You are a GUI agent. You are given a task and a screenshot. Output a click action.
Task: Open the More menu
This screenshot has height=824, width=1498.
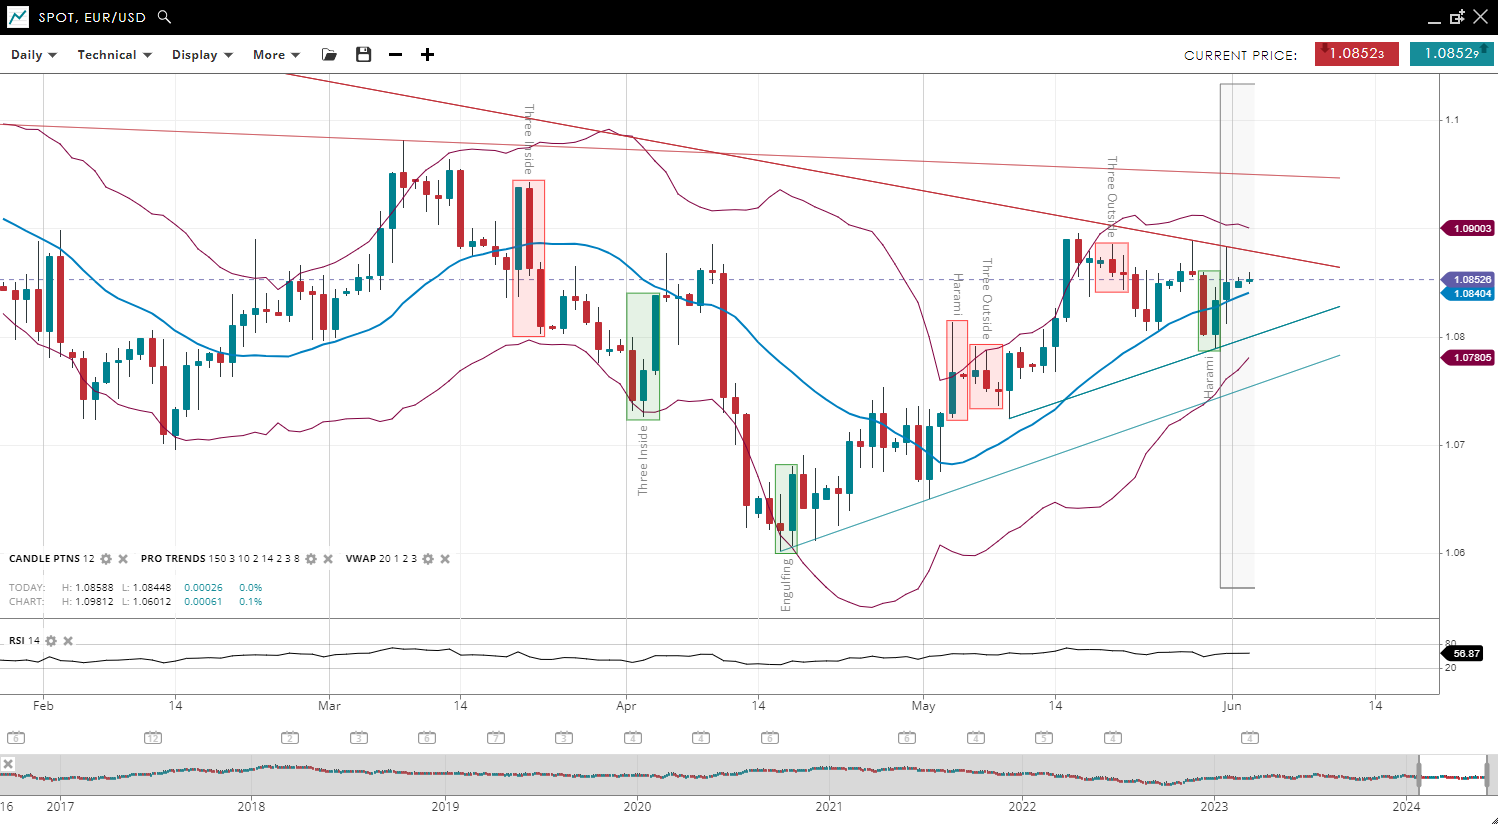[x=276, y=55]
